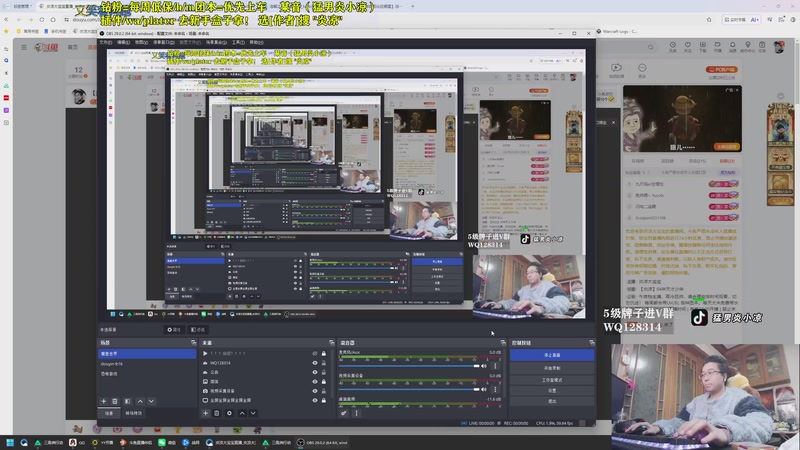Open mixer bottom three-dot options menu

[356, 413]
